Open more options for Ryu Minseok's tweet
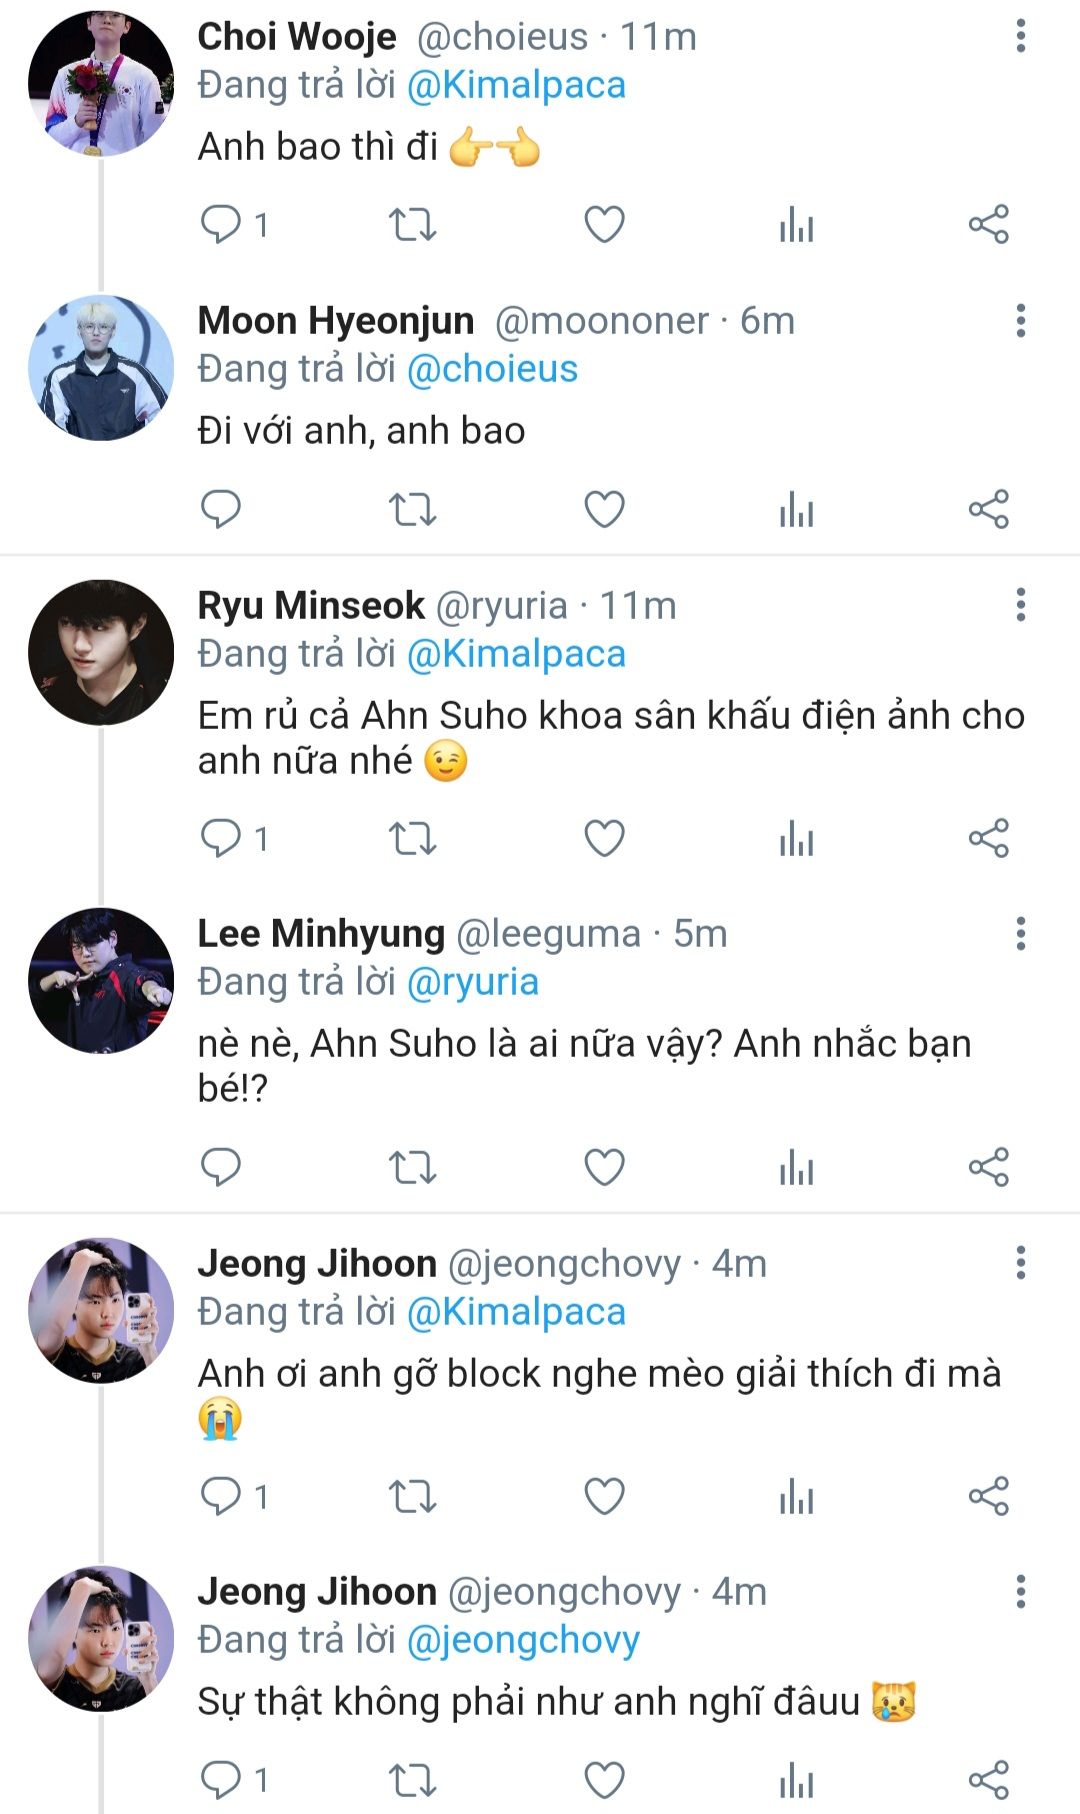 pyautogui.click(x=1020, y=605)
